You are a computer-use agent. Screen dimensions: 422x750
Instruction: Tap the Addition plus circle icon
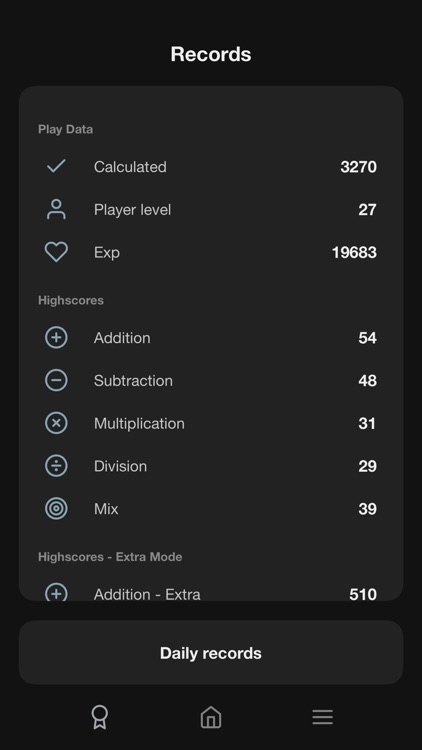(56, 338)
